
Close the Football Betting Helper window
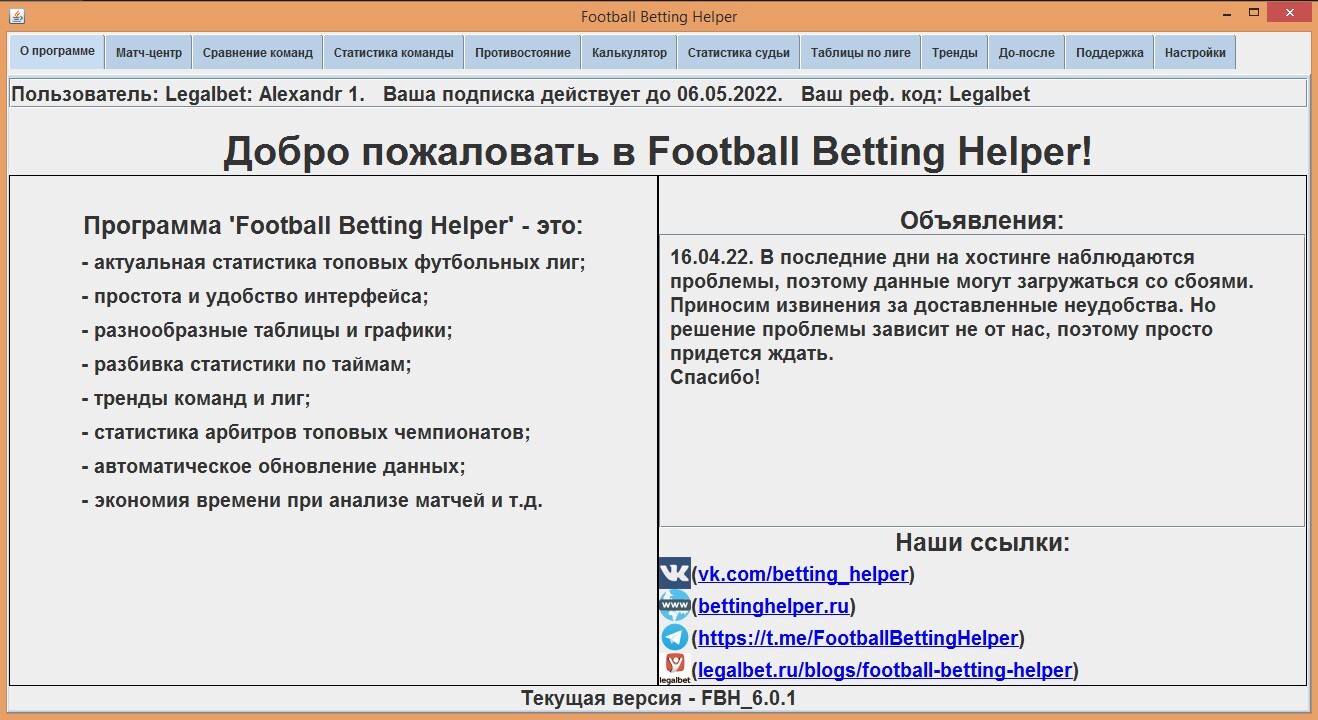pos(1289,12)
